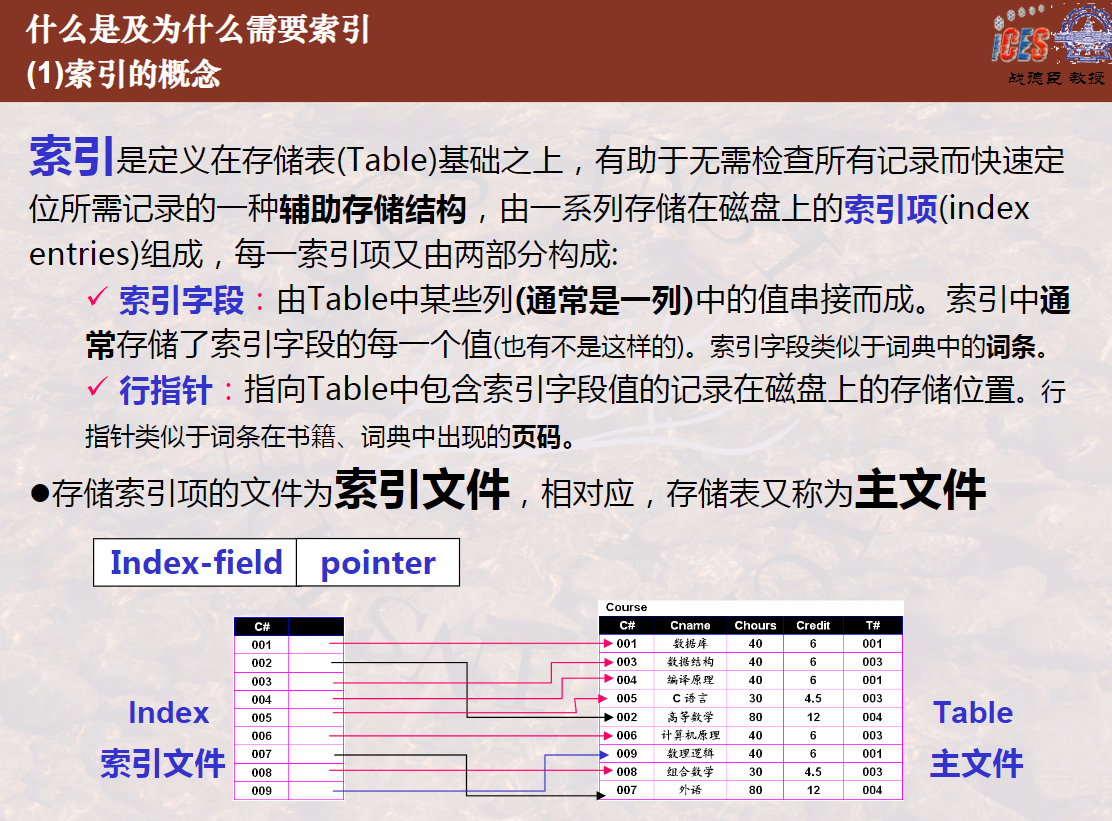The image size is (1112, 821).
Task: Click the large bold 索引文件 in the bullet line
Action: (422, 490)
